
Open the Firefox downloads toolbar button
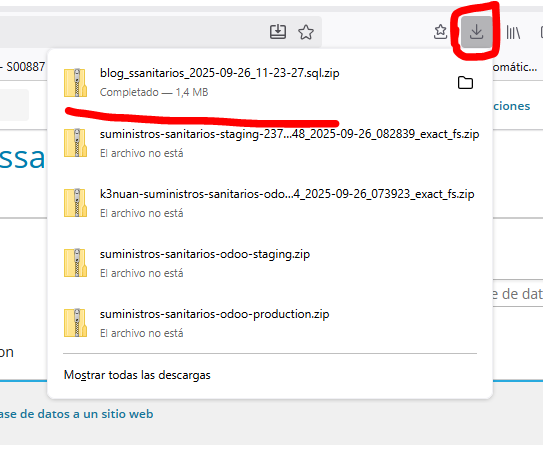(477, 32)
